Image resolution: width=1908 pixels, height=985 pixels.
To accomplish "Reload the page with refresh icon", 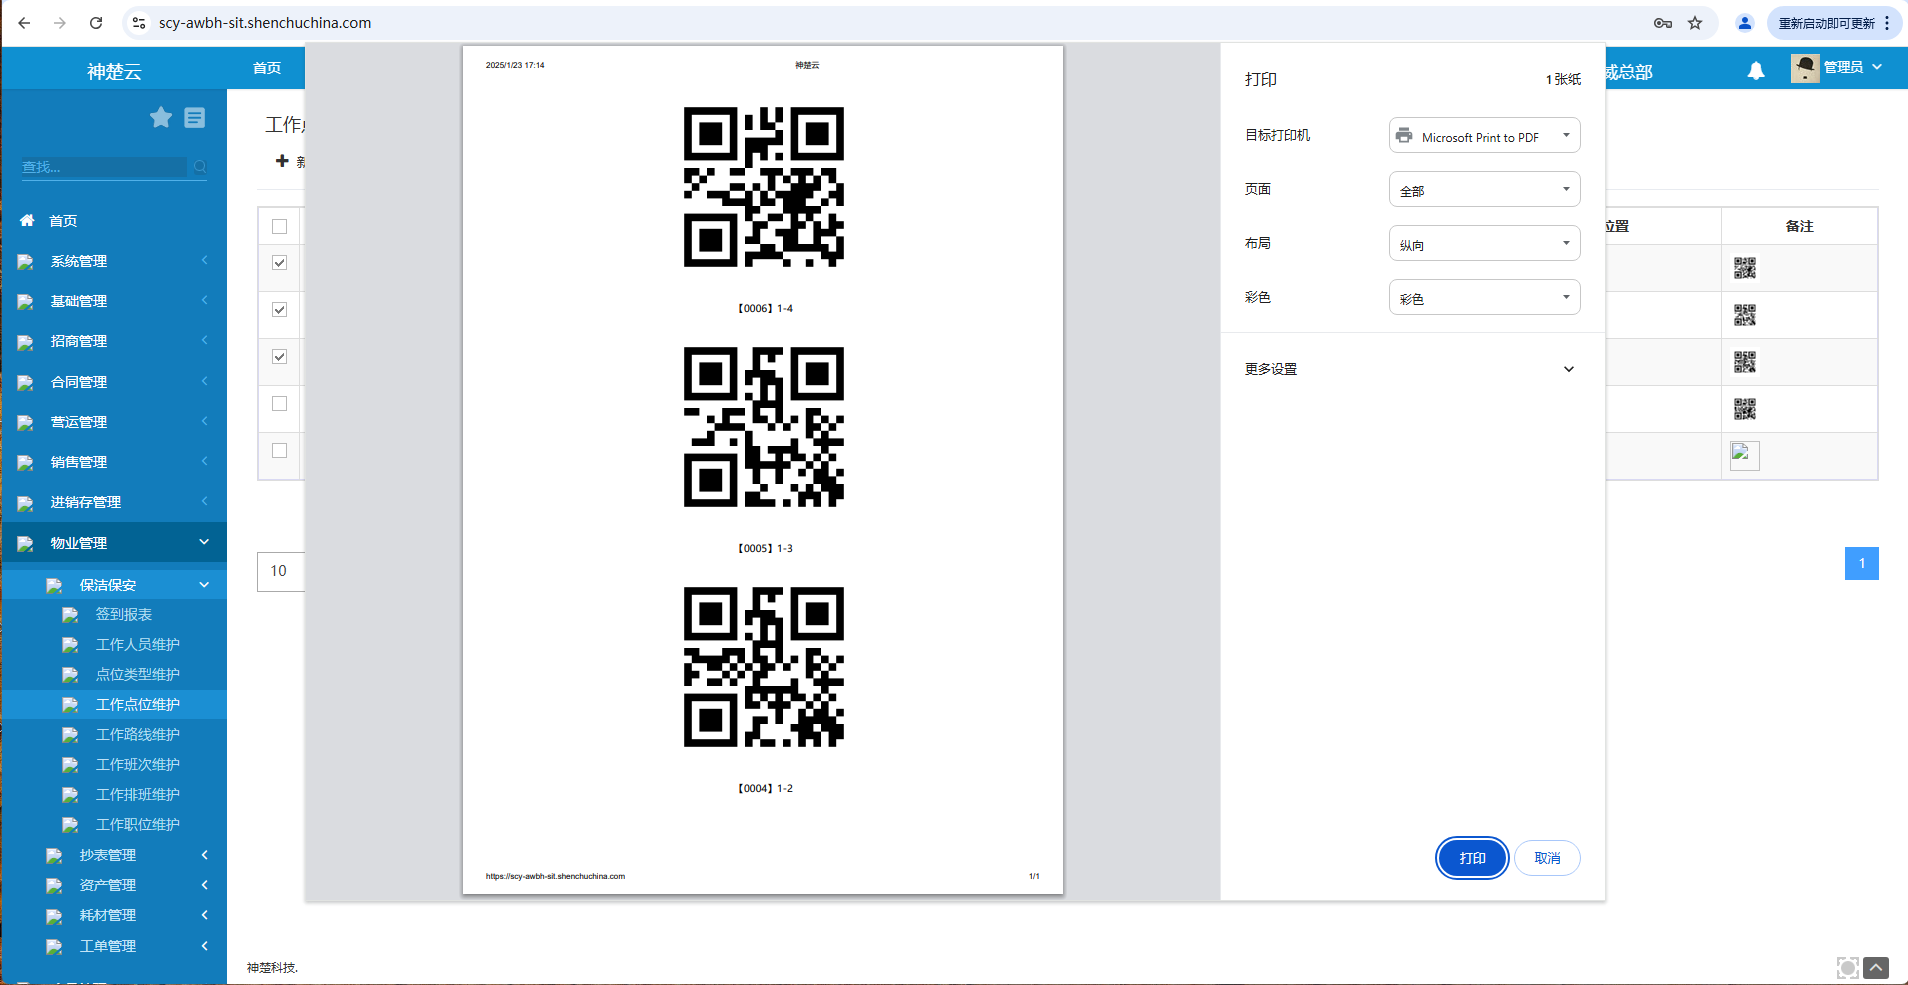I will (x=96, y=23).
